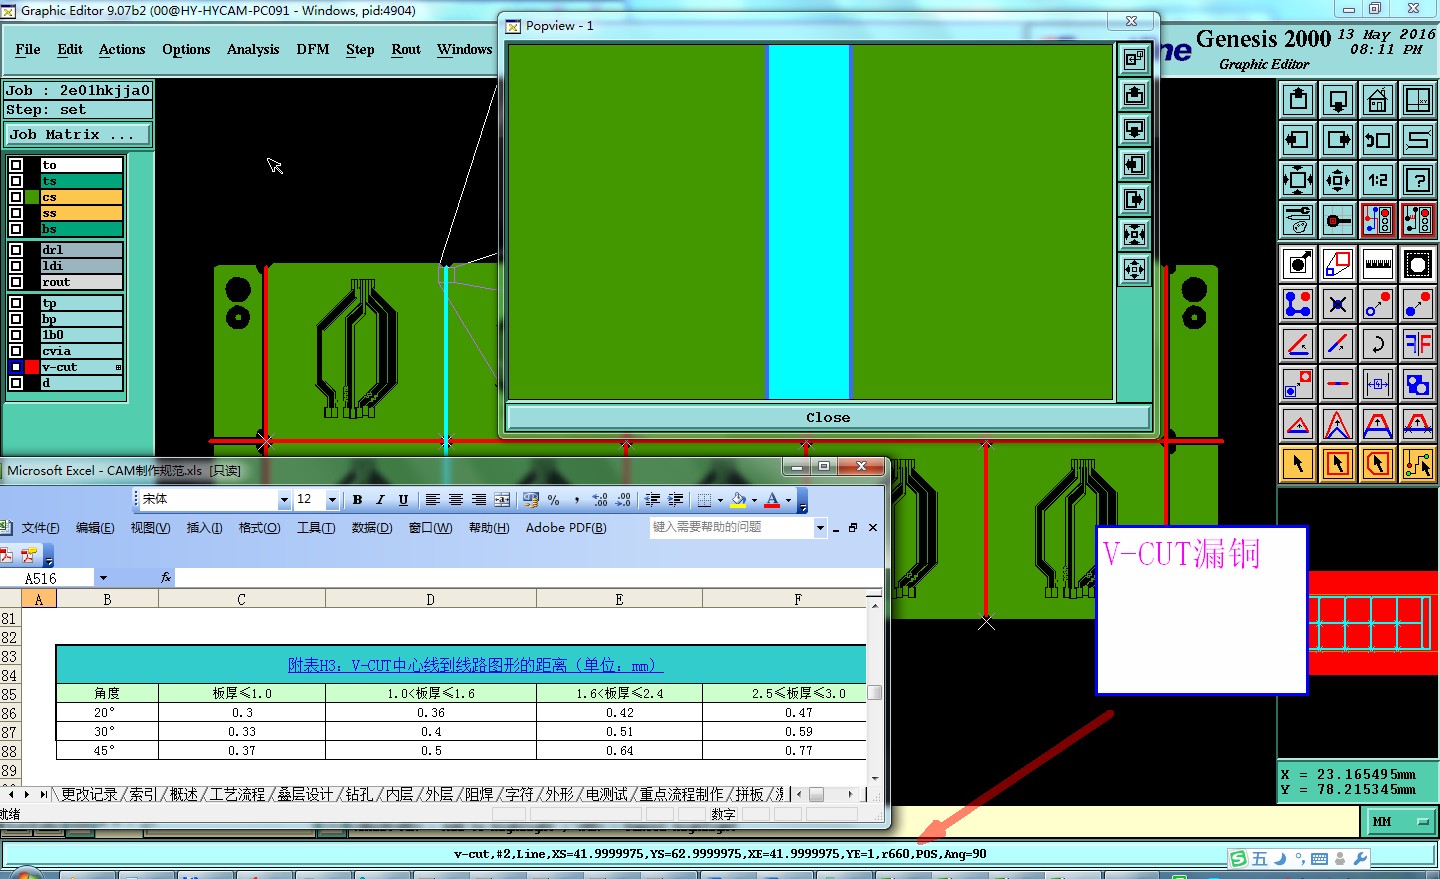Select the rout layer name
This screenshot has height=879, width=1440.
tap(81, 282)
